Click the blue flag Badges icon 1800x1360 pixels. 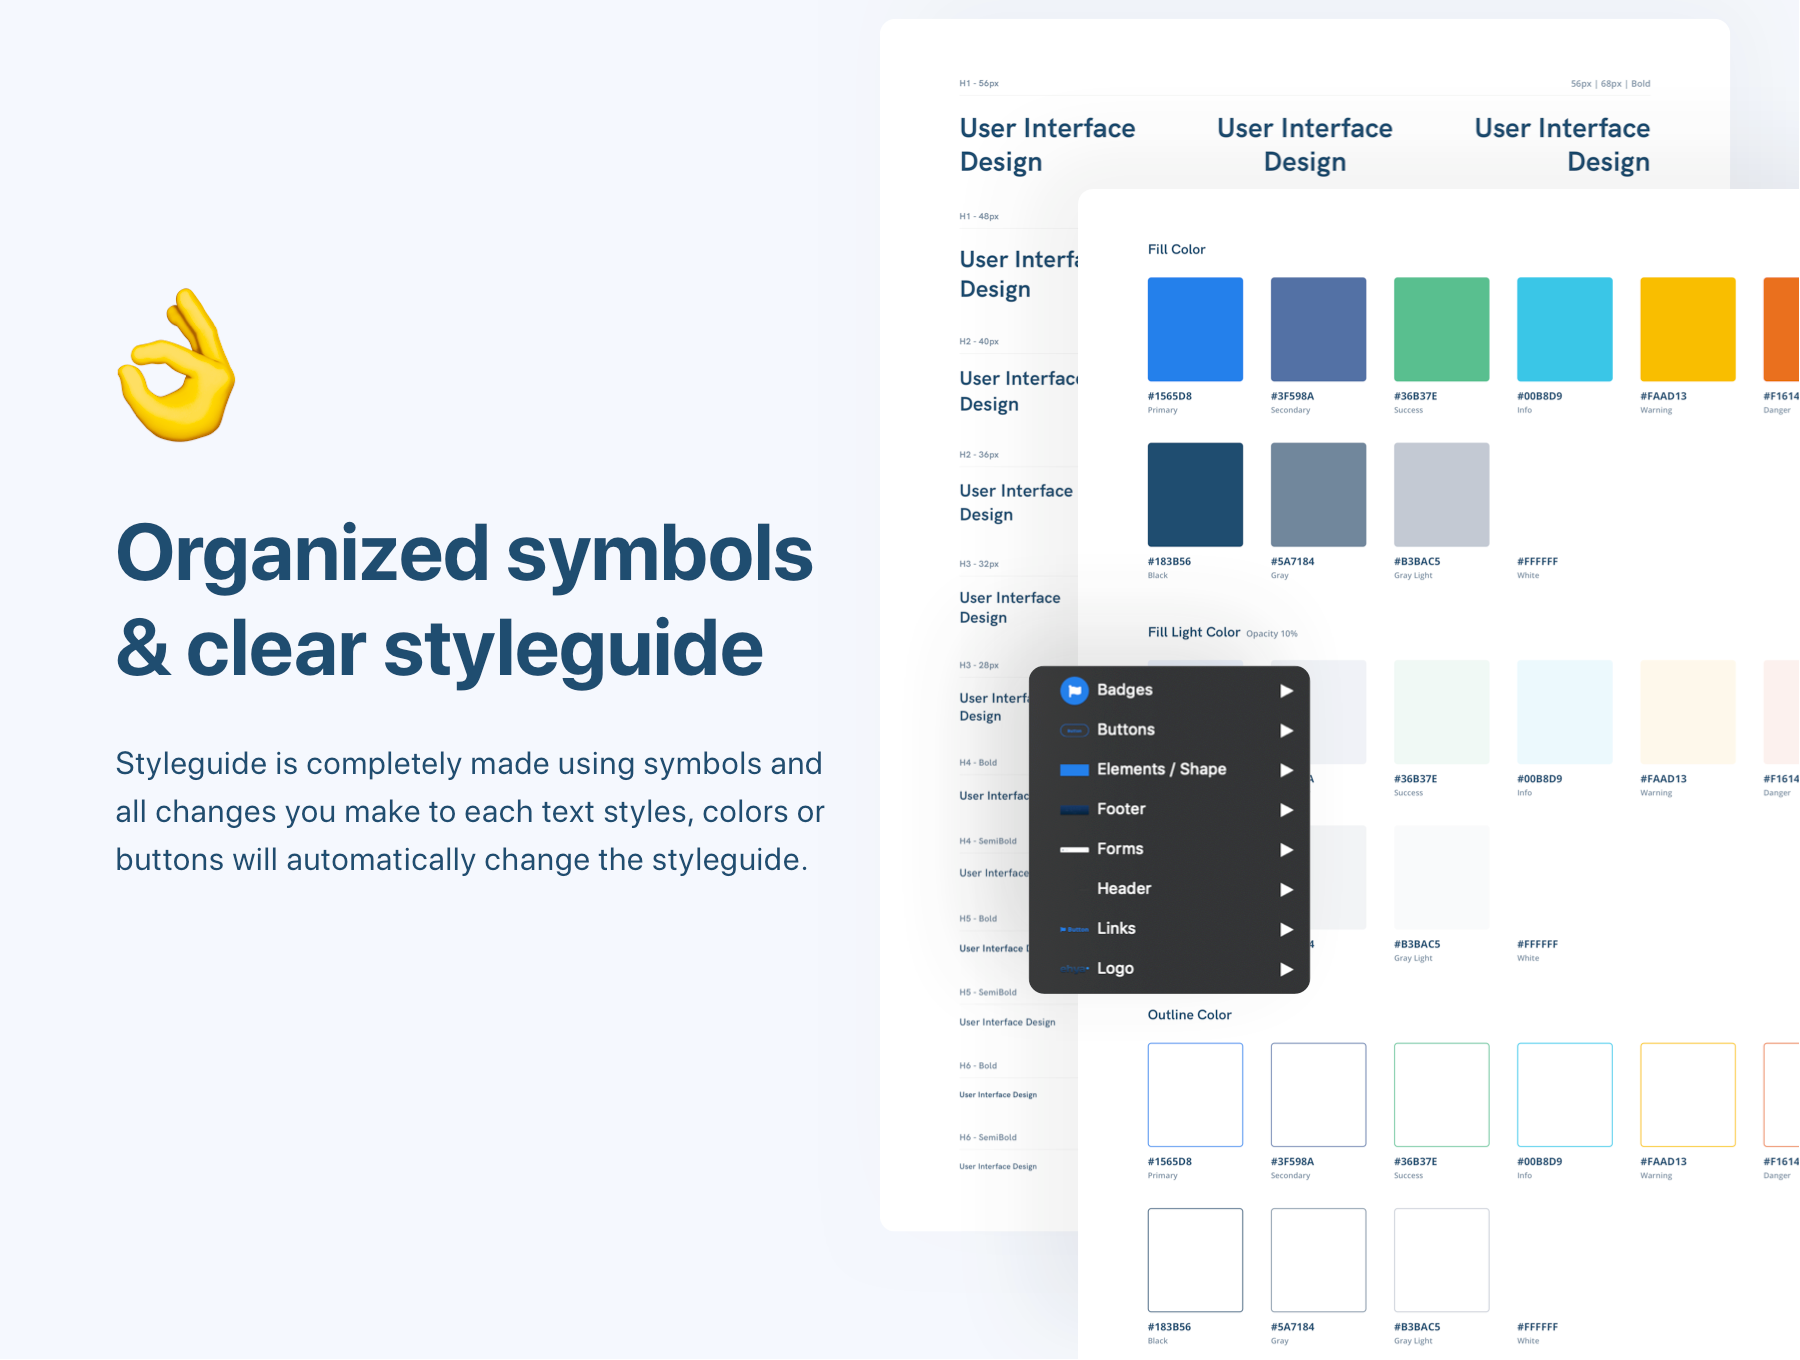coord(1074,690)
